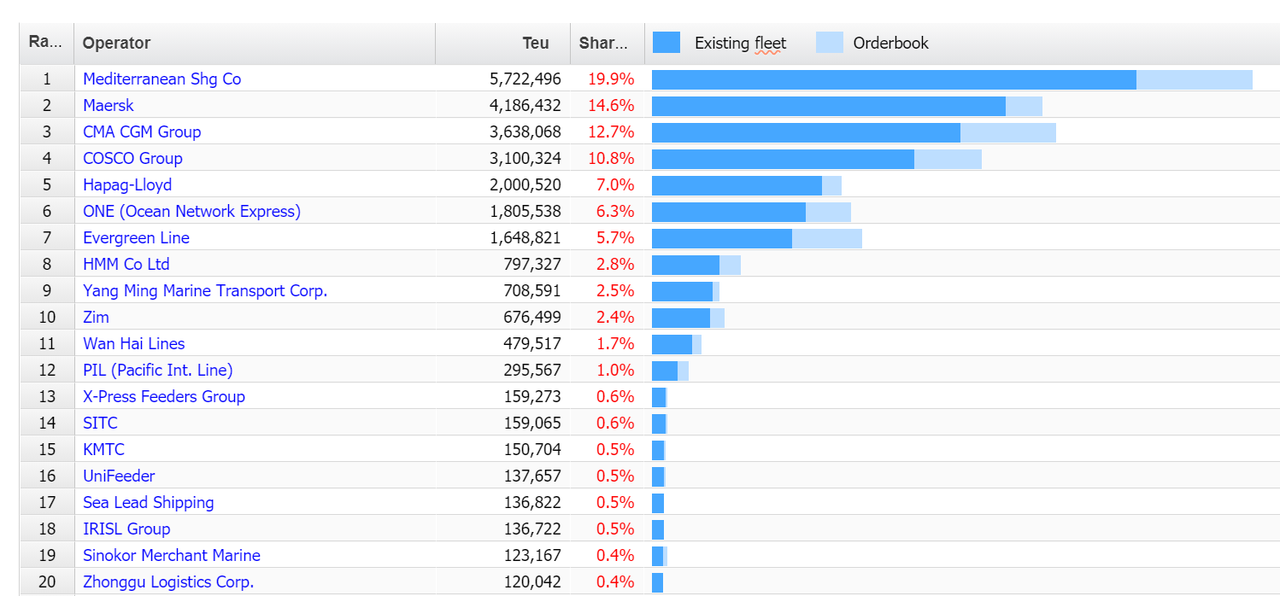Screen dimensions: 1280x596
Task: Open the COSCO Group operator page
Action: tap(133, 158)
